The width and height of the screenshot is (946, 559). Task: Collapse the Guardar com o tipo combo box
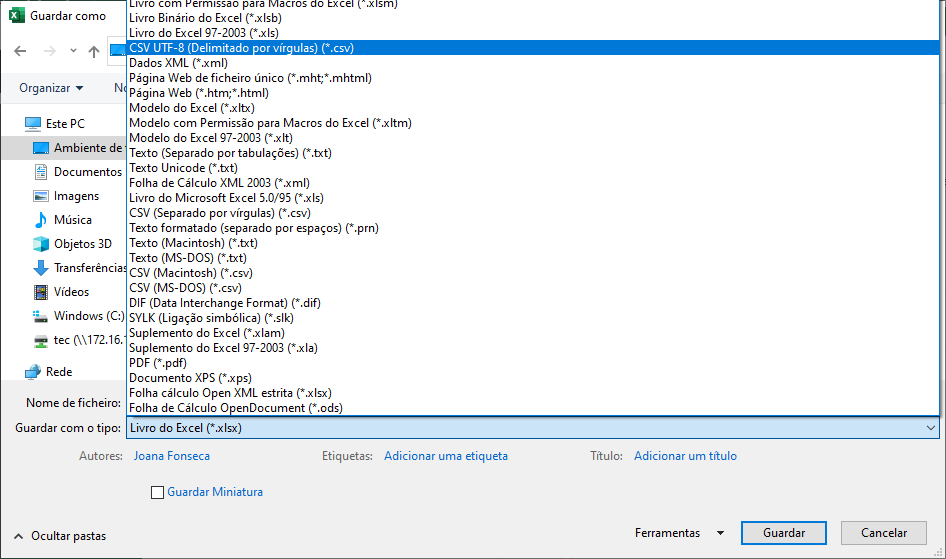pyautogui.click(x=931, y=428)
